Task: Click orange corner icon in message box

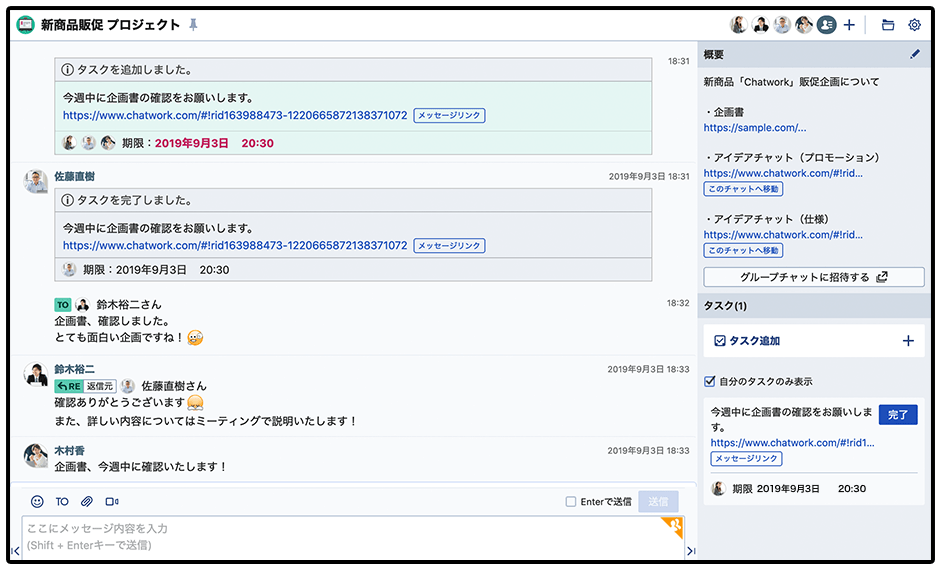Action: [672, 527]
